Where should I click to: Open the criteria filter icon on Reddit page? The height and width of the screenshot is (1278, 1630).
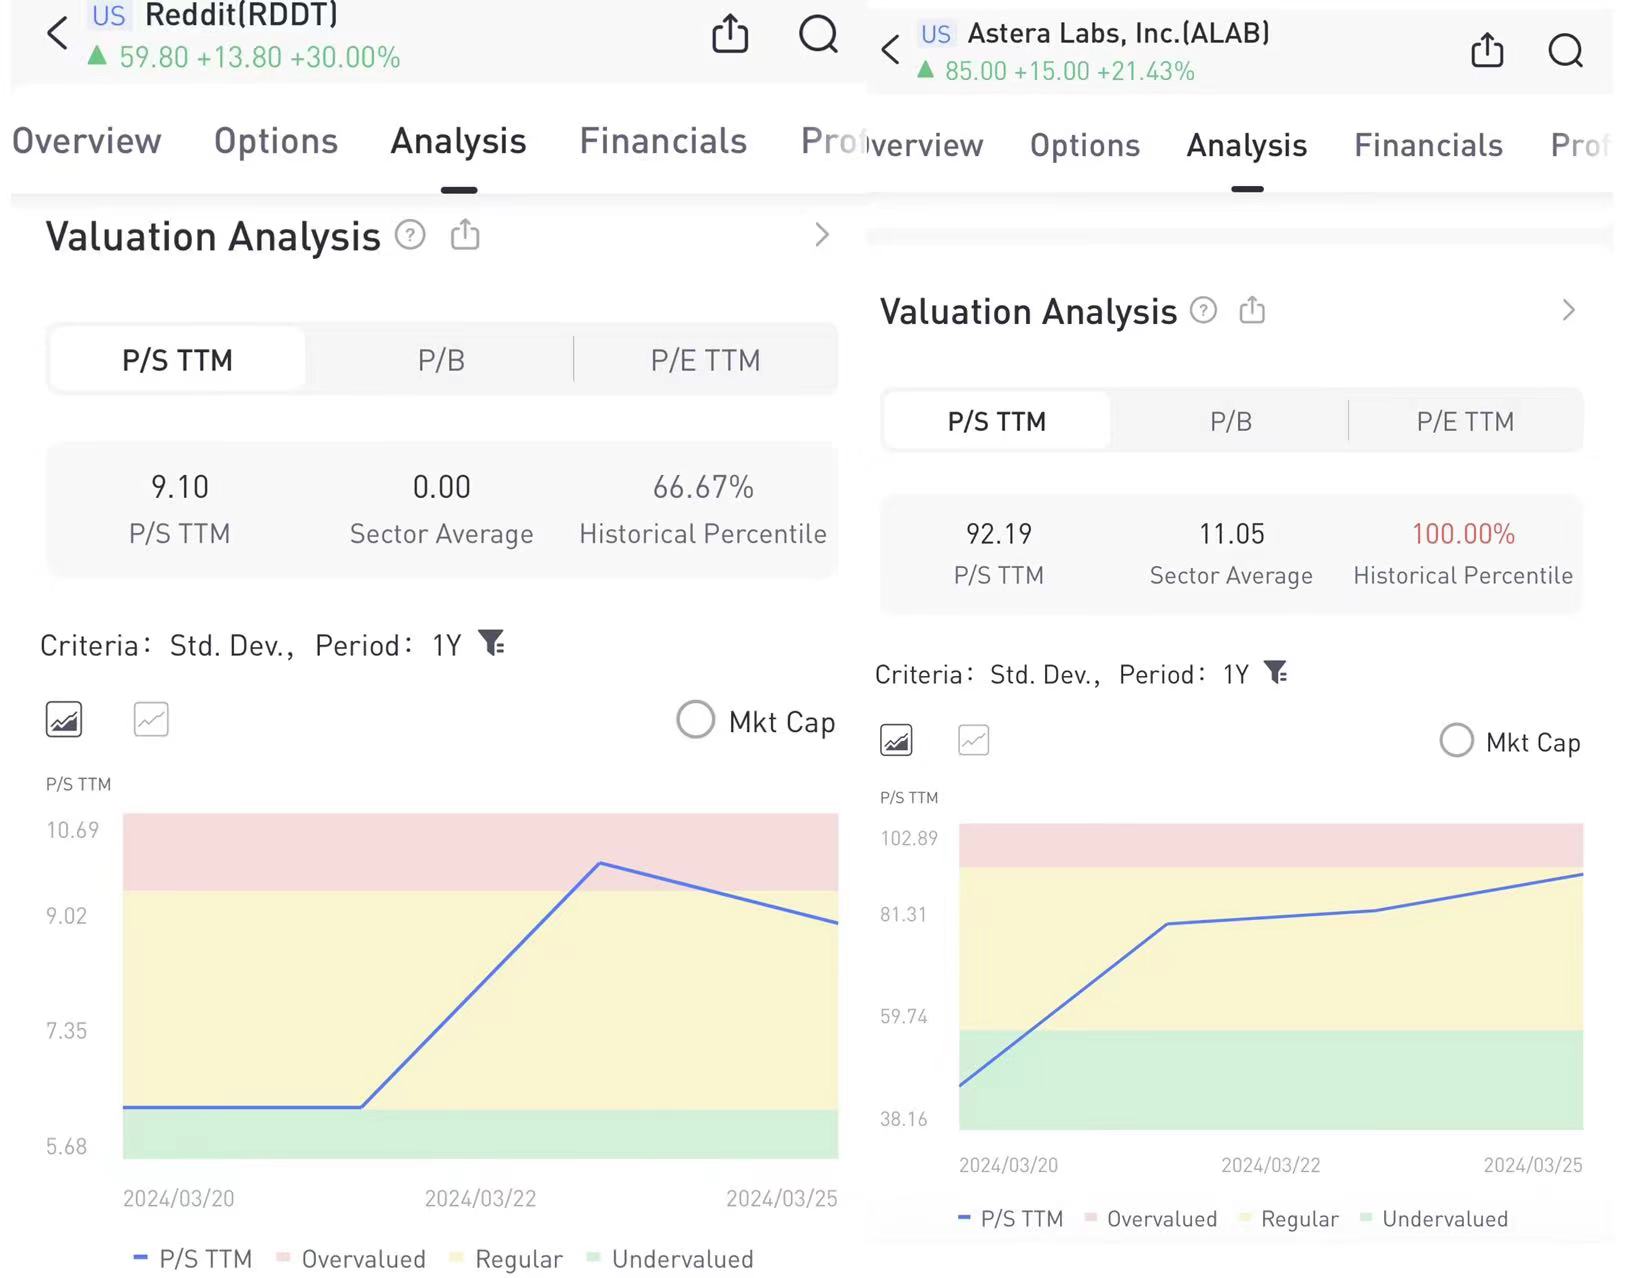pyautogui.click(x=492, y=643)
